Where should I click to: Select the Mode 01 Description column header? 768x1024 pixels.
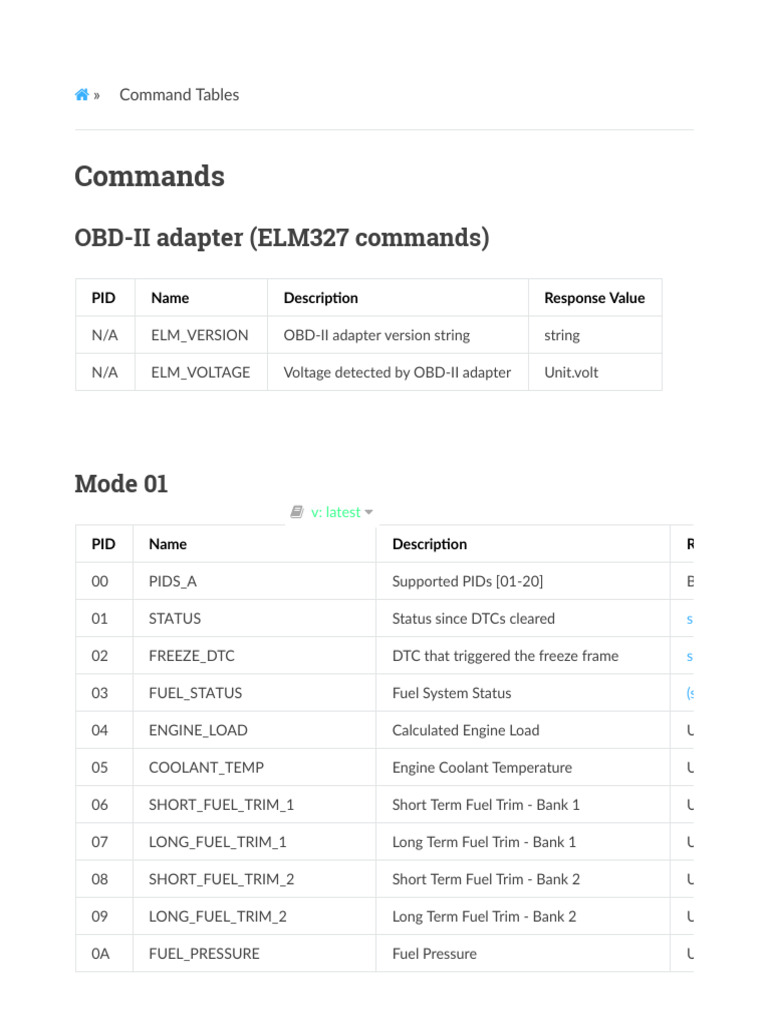[x=429, y=544]
